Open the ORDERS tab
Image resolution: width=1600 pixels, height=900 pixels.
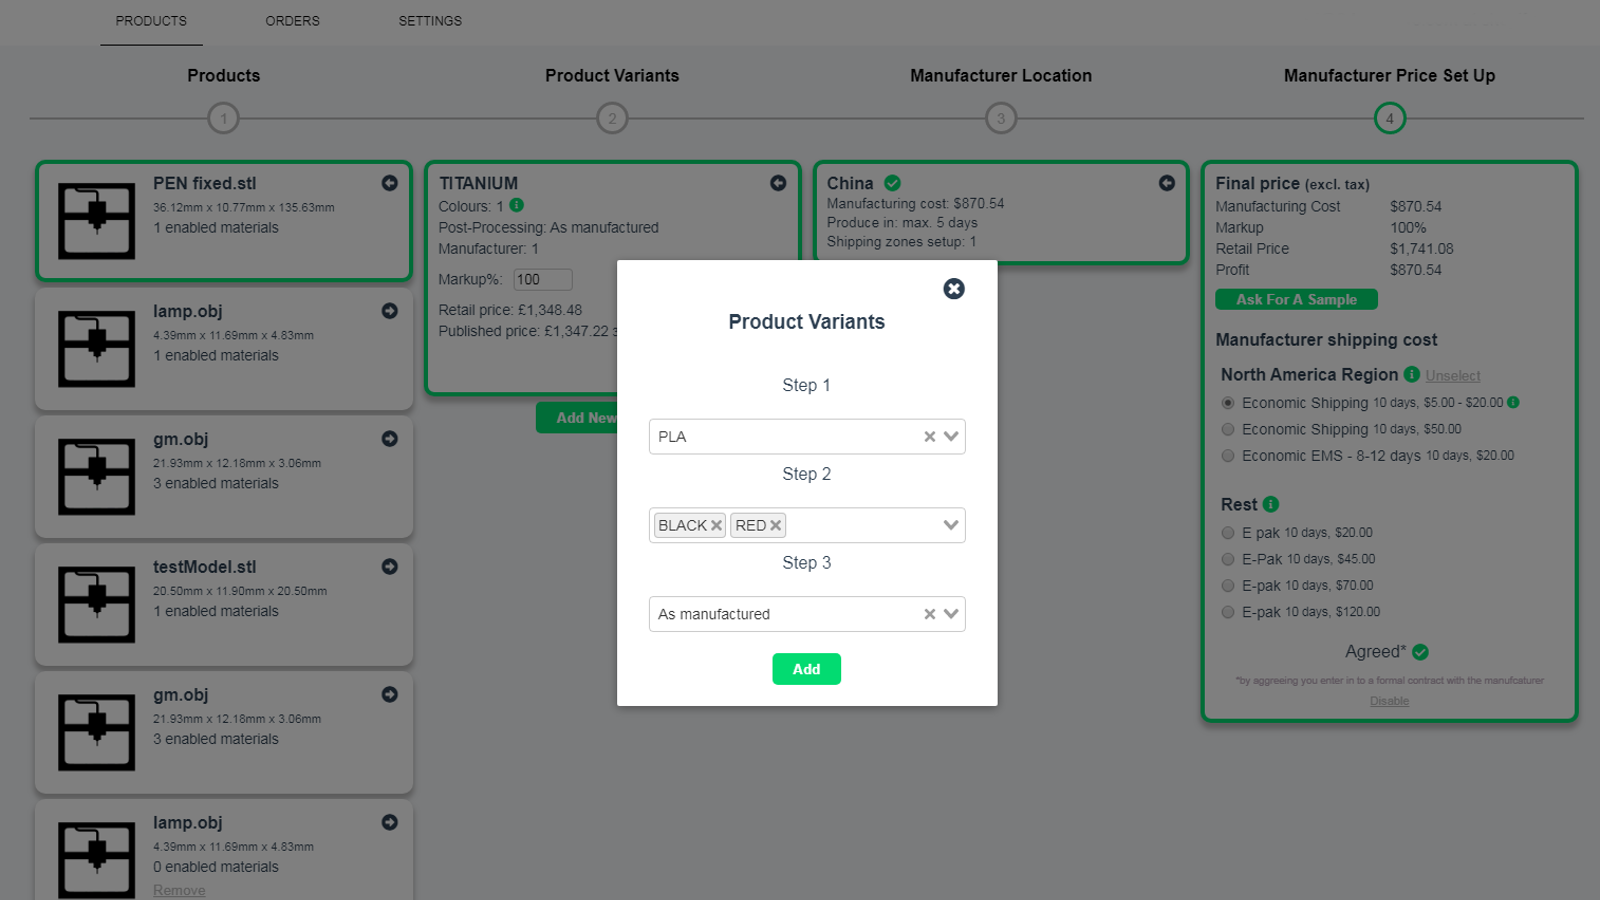(292, 21)
